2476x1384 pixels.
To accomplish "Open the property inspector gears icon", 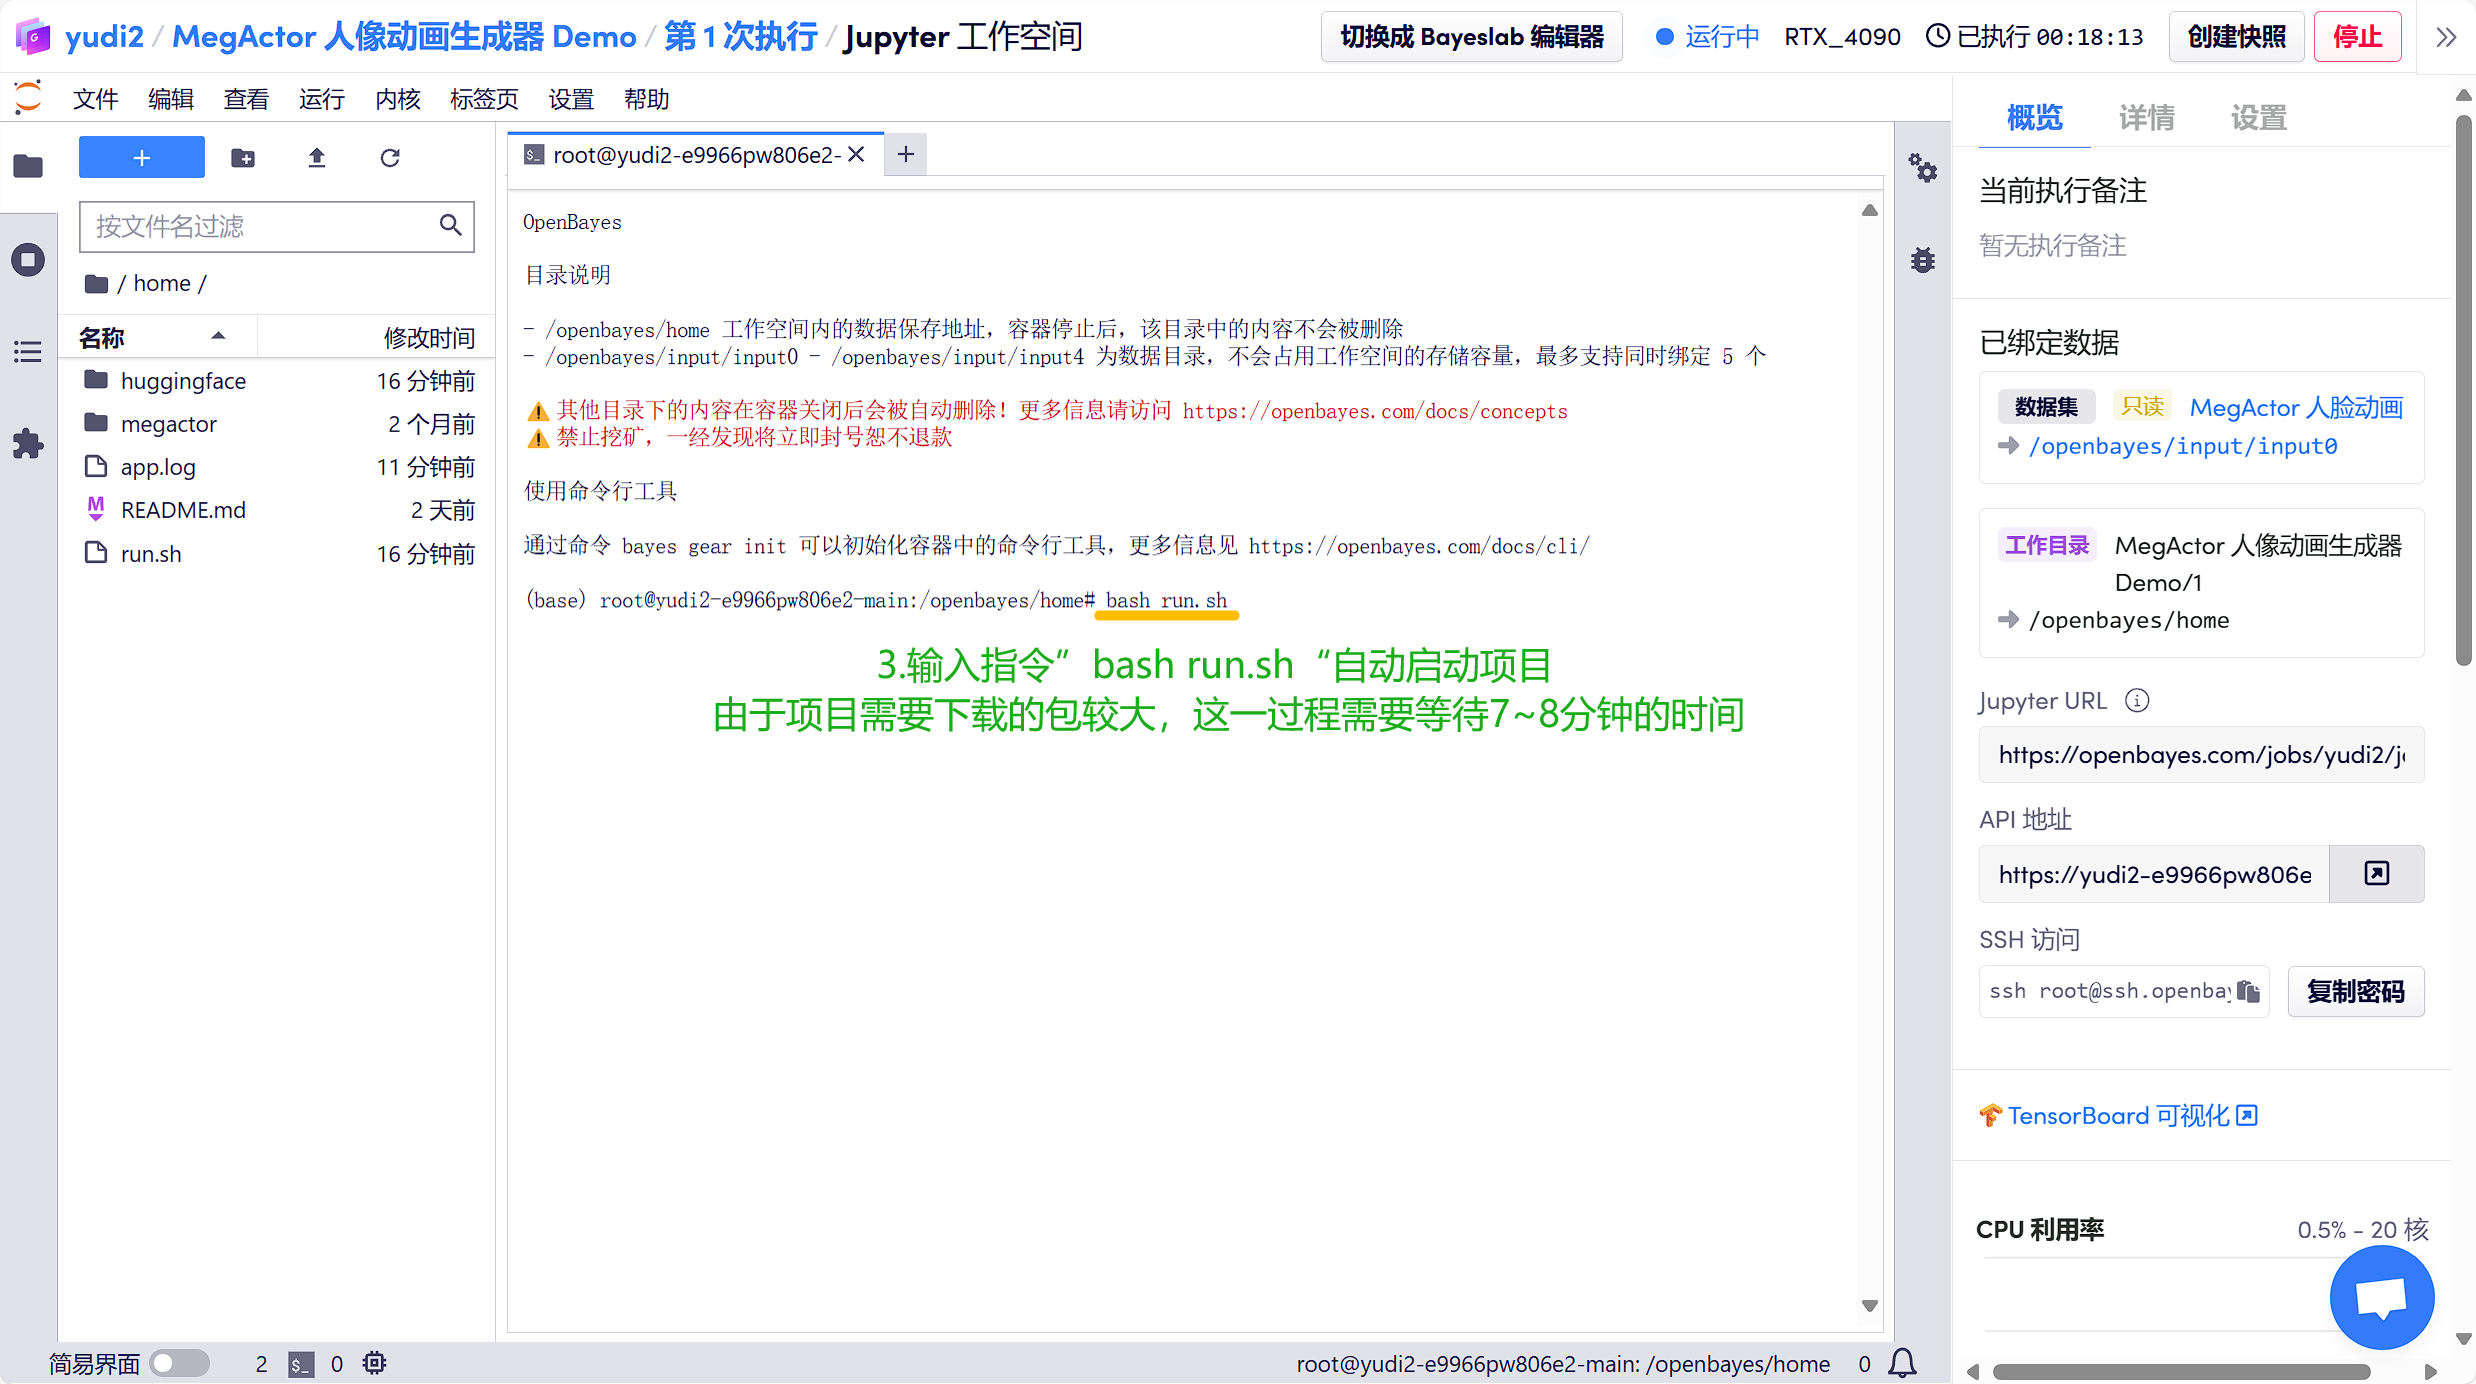I will click(x=1922, y=168).
